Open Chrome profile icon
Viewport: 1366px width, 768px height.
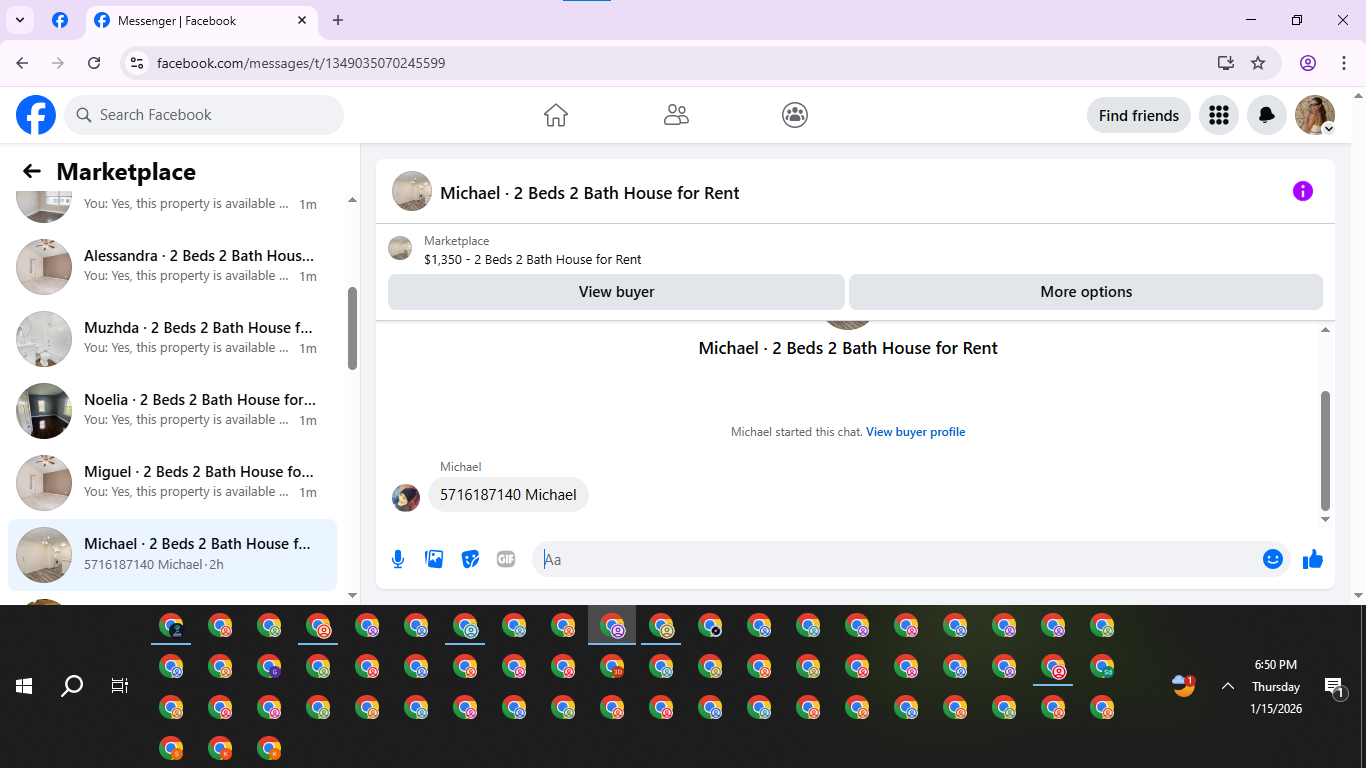pos(1308,63)
